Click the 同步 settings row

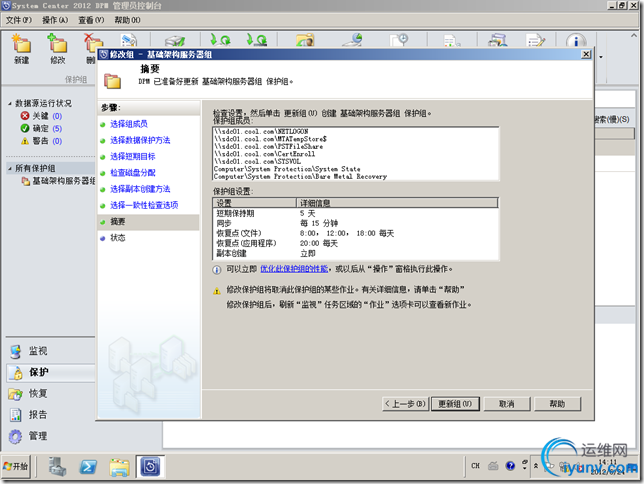[x=356, y=223]
